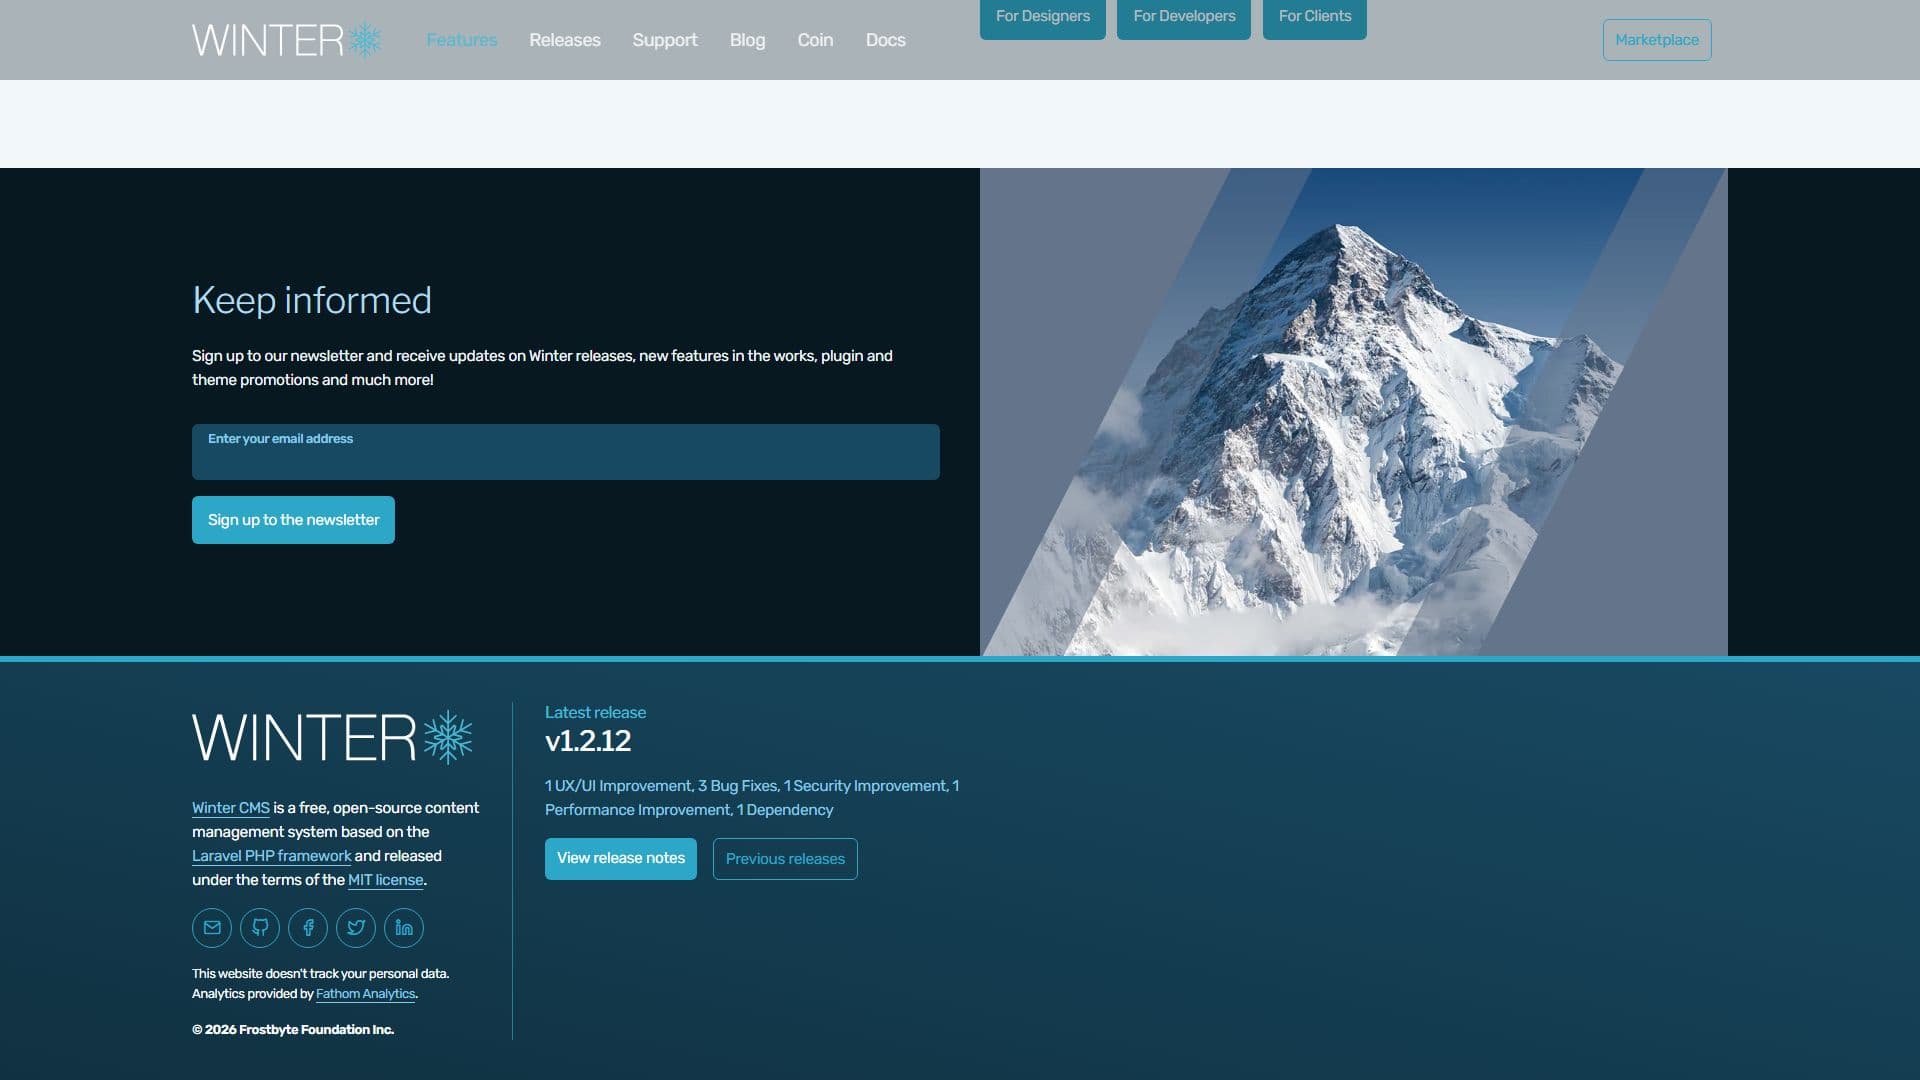Open the Marketplace button

click(x=1657, y=40)
